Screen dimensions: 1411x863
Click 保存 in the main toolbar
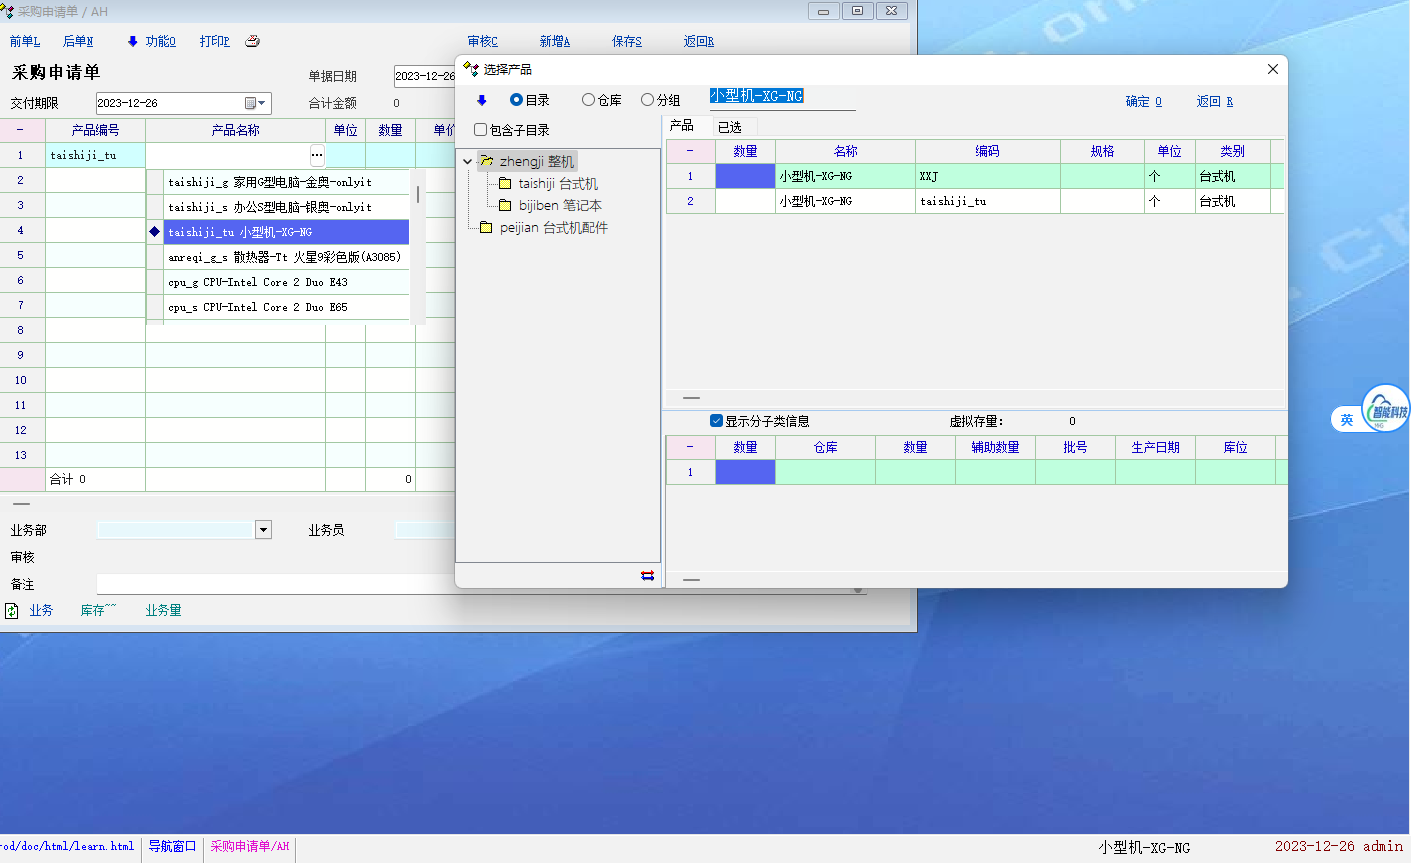626,41
